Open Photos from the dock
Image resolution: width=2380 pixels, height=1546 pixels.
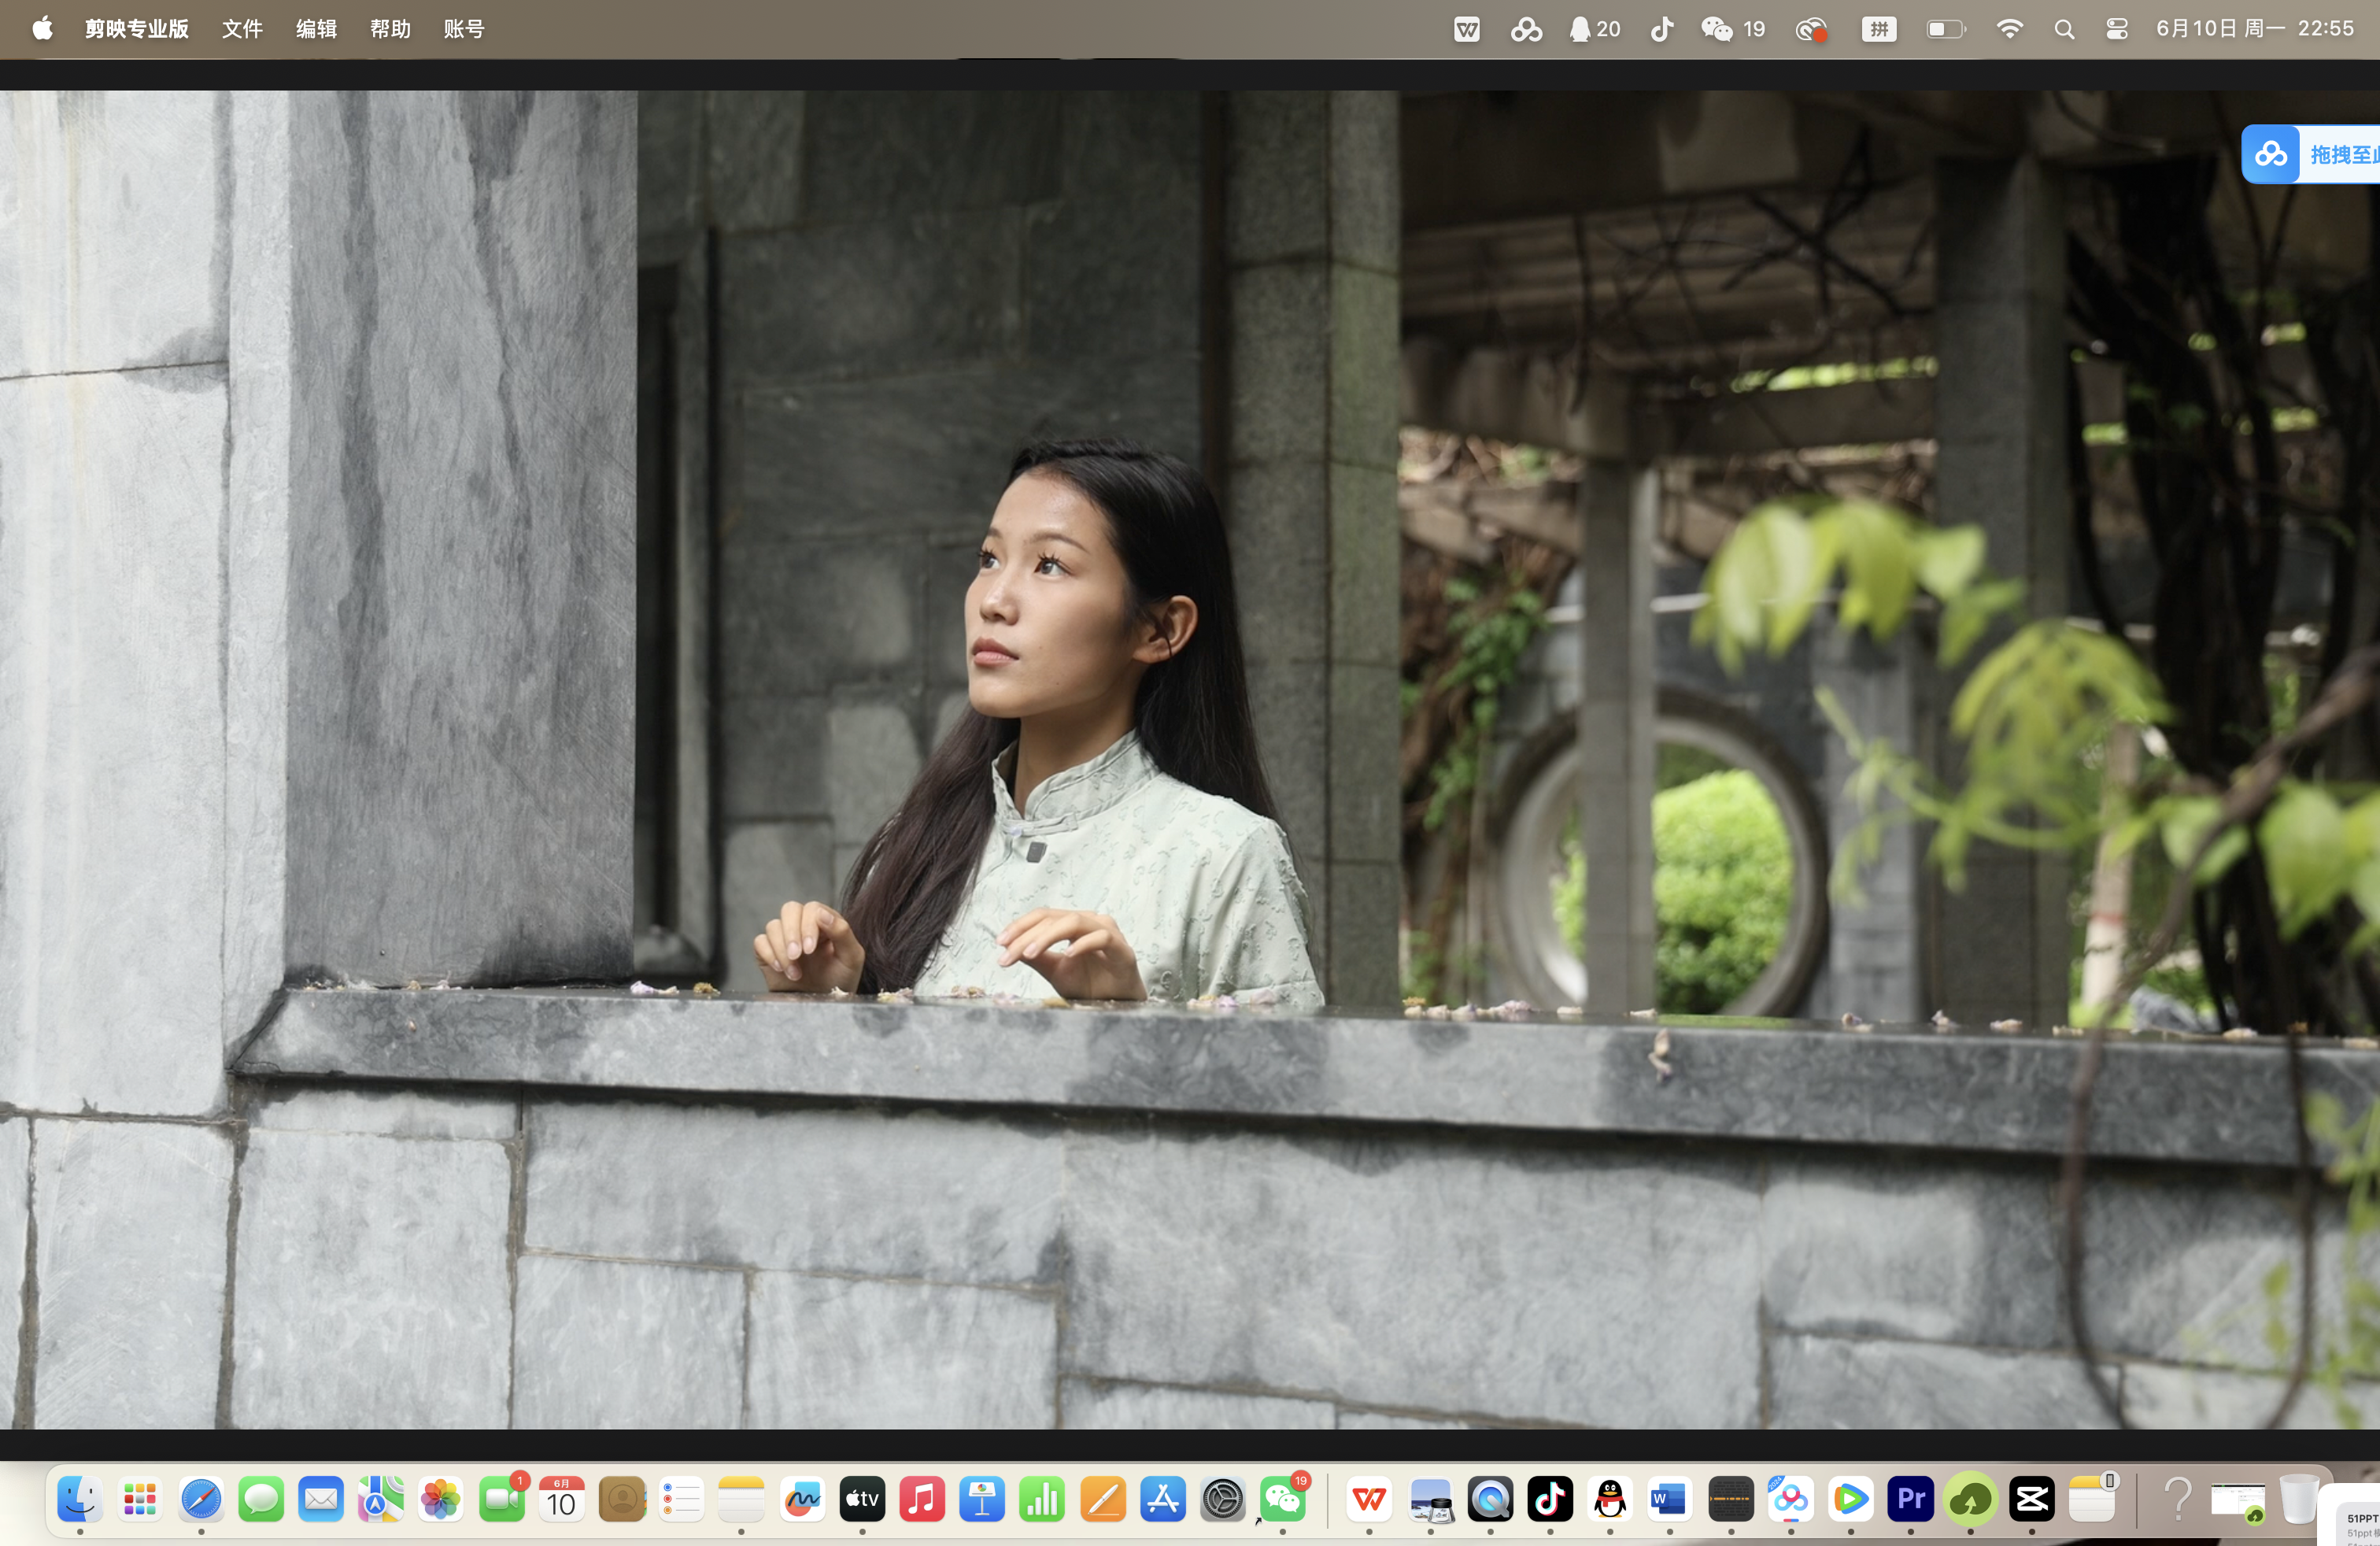click(x=441, y=1500)
